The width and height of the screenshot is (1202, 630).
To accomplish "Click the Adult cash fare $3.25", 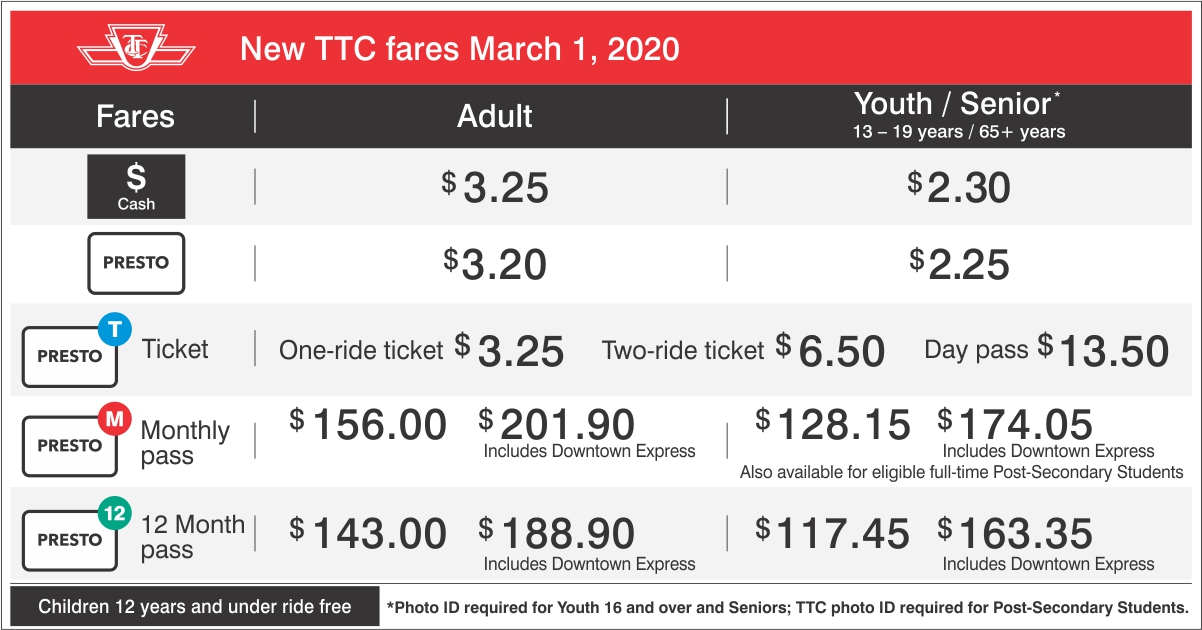I will (495, 187).
